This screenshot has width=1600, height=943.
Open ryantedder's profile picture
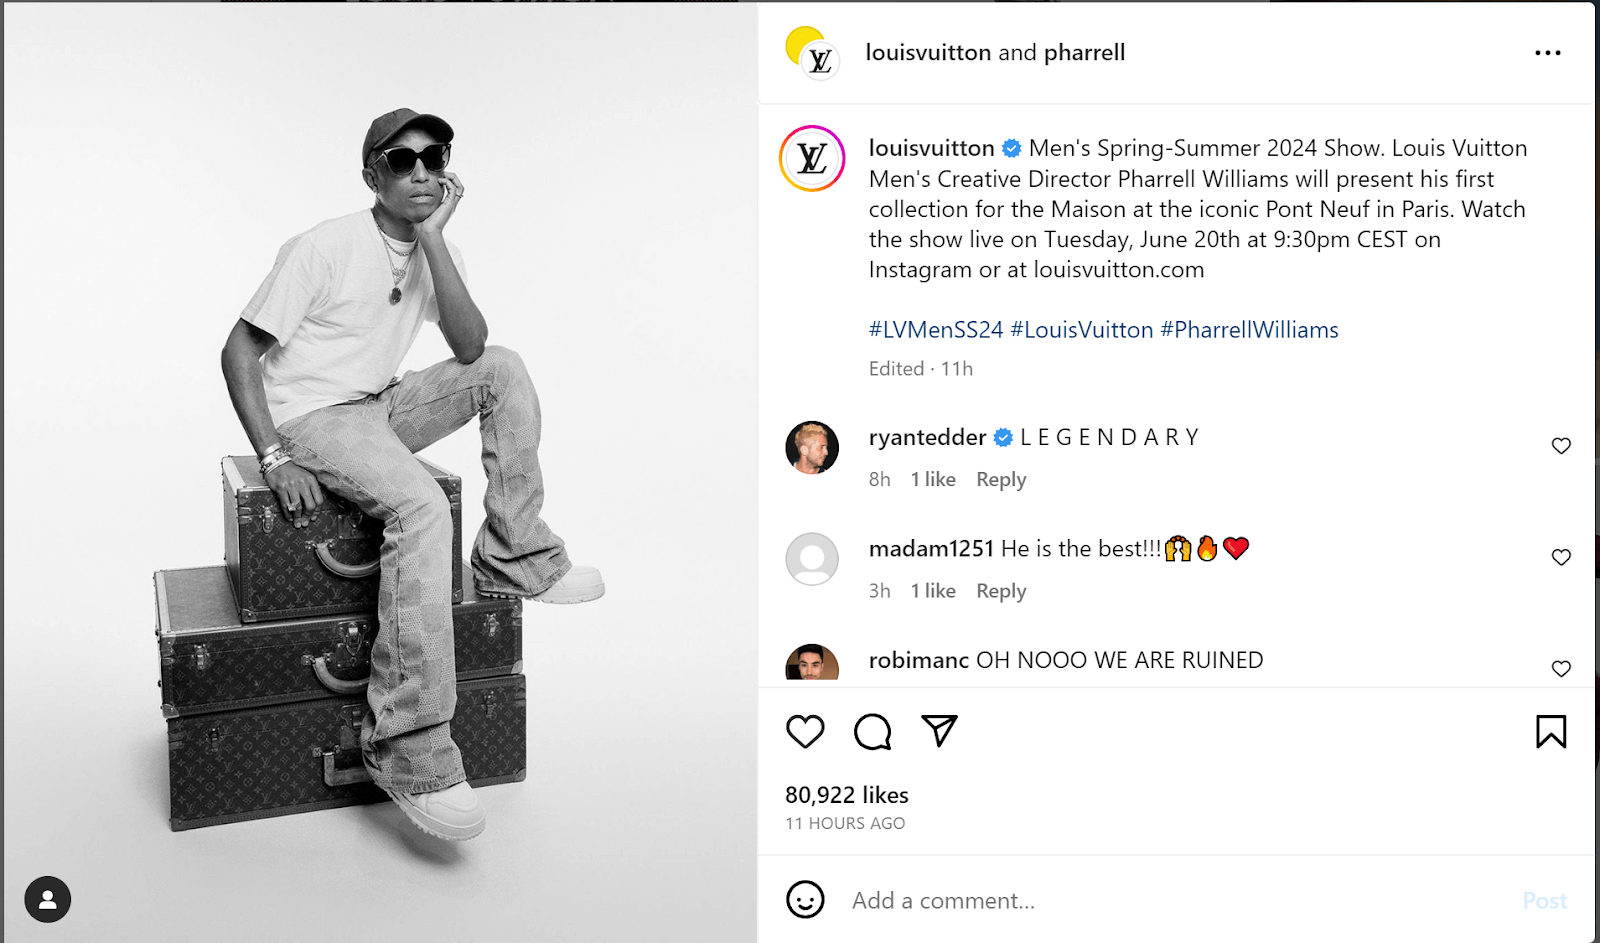pos(812,447)
